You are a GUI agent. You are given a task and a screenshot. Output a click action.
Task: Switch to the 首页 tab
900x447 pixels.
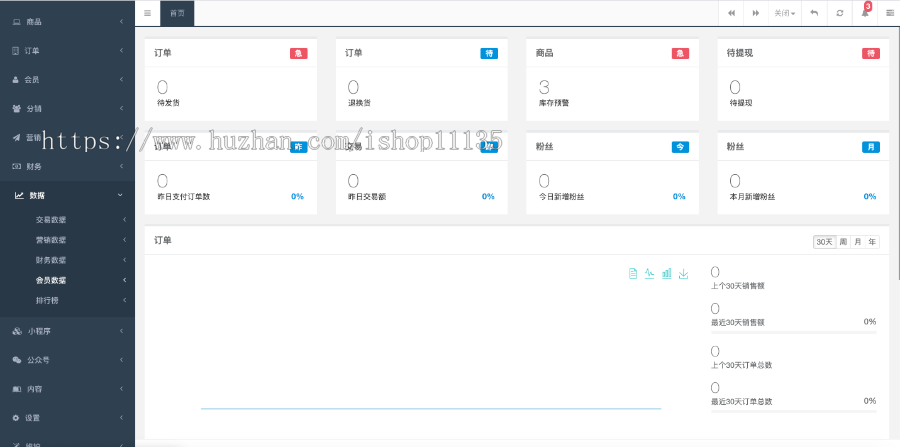pos(177,13)
